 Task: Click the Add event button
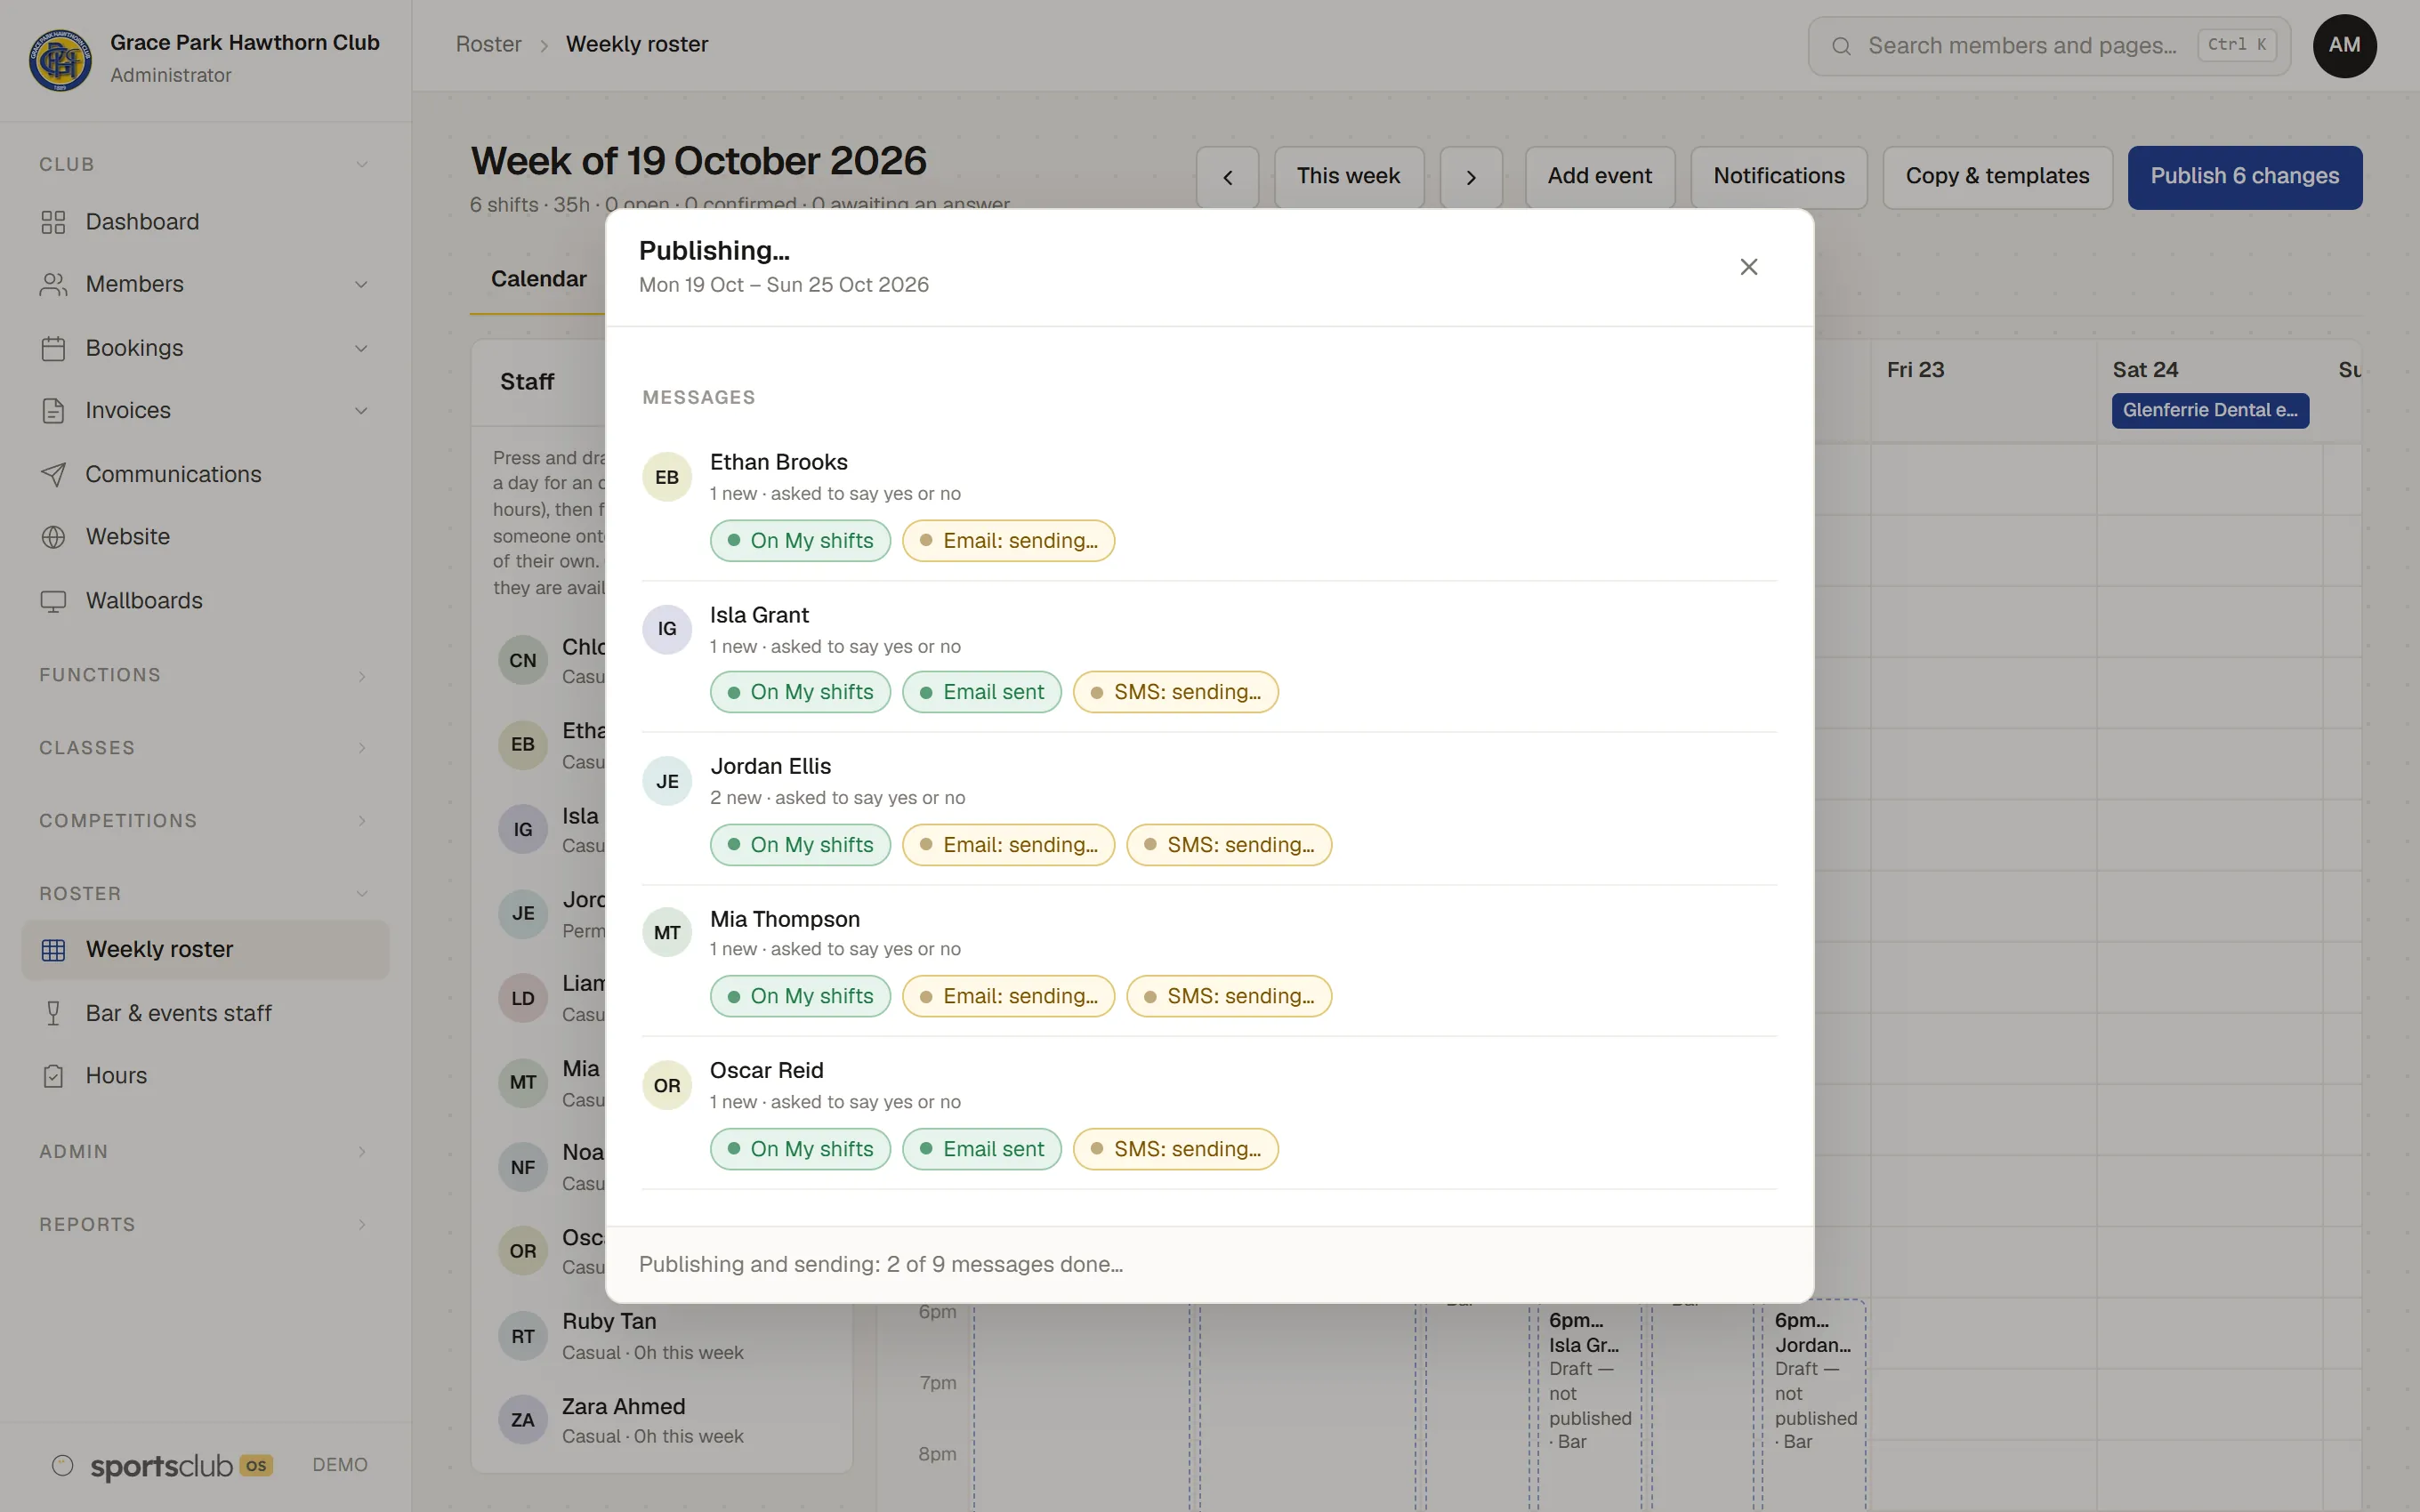click(x=1599, y=177)
